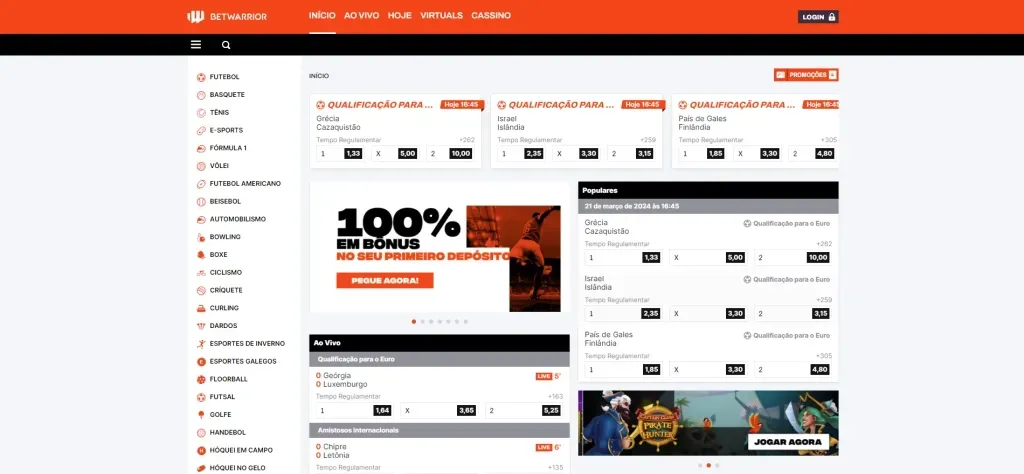
Task: Select the first bonus banner carousel dot
Action: (414, 322)
